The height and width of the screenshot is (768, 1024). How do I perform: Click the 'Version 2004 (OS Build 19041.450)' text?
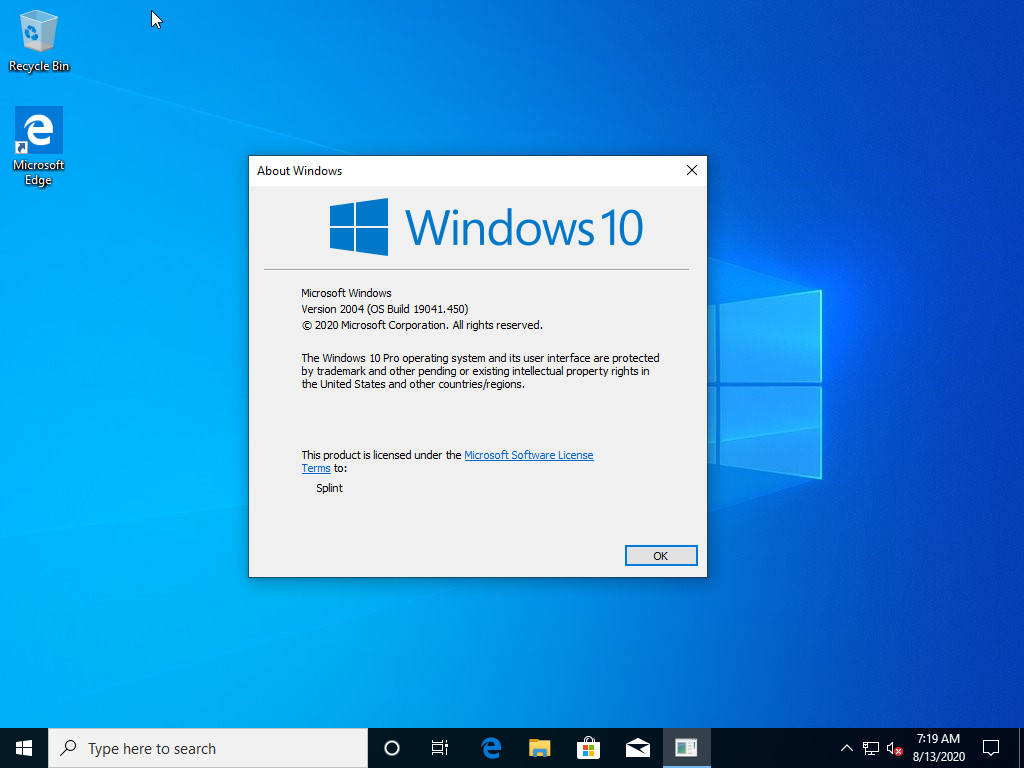(x=385, y=309)
